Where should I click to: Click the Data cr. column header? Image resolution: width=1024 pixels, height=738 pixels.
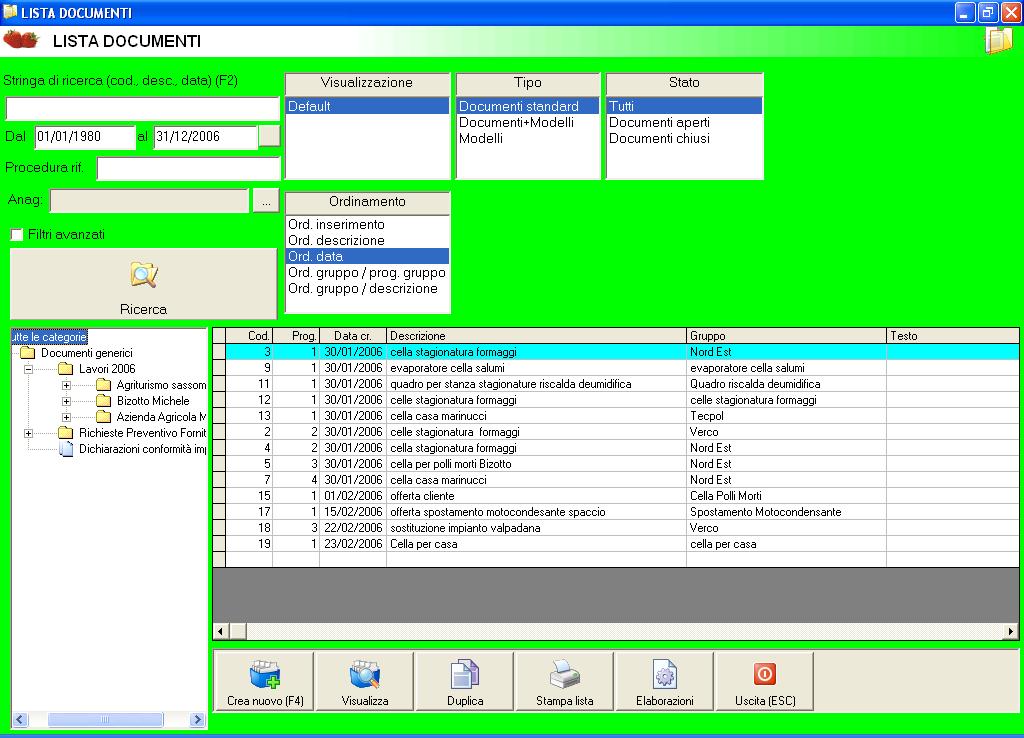(353, 336)
